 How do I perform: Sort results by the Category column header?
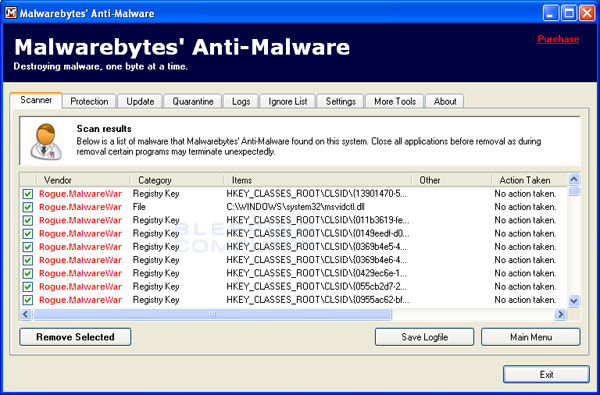click(x=177, y=180)
